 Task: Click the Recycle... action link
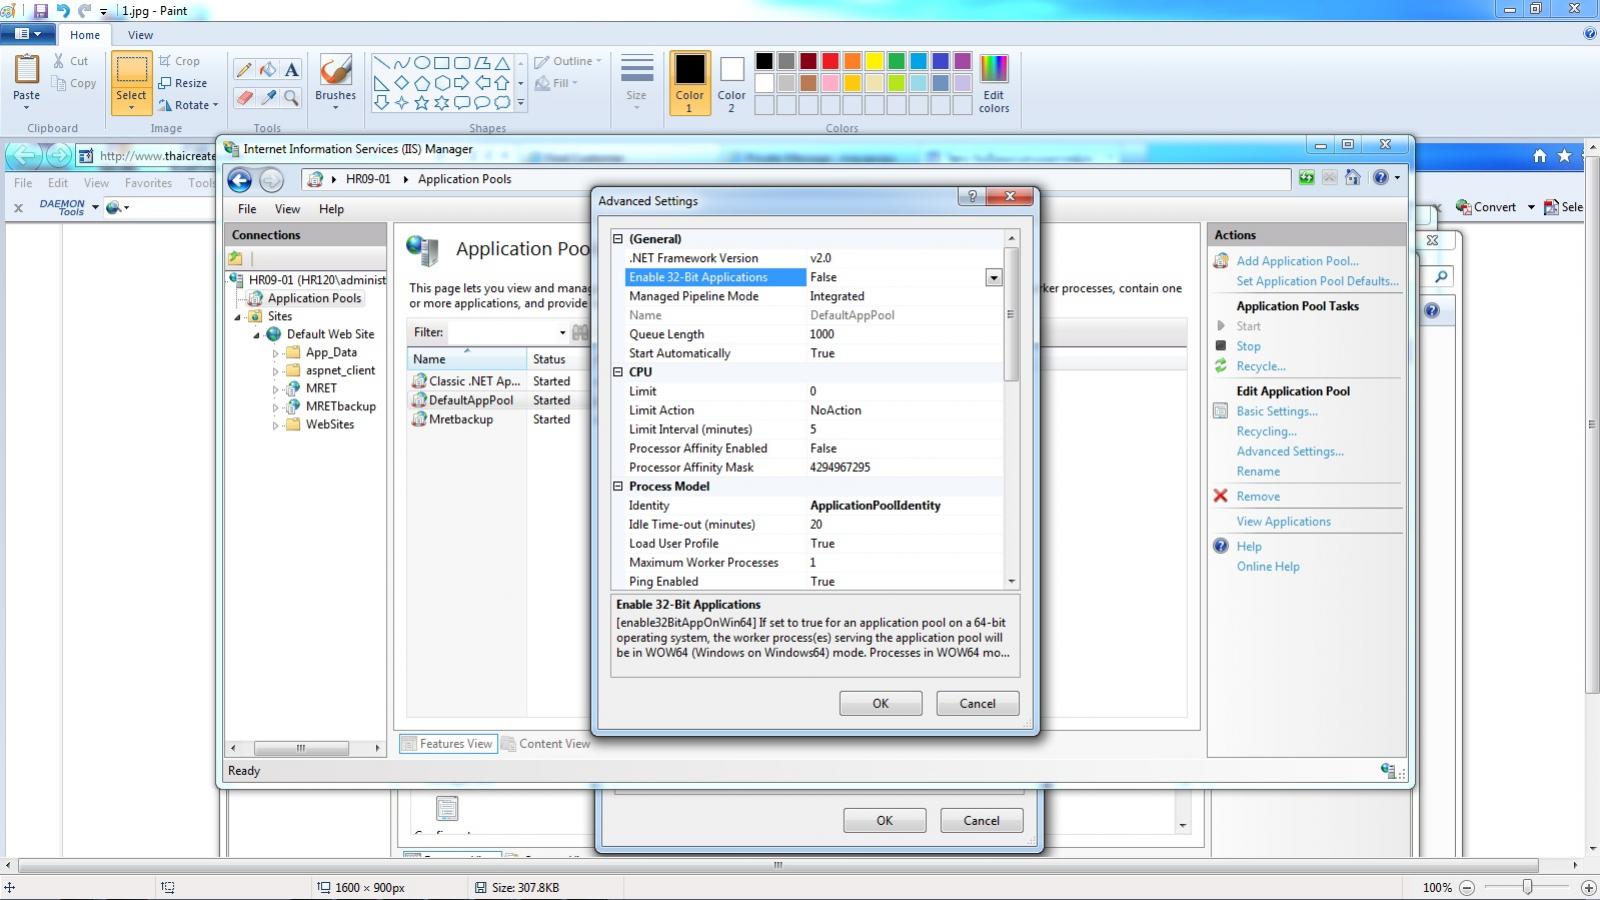pos(1260,366)
